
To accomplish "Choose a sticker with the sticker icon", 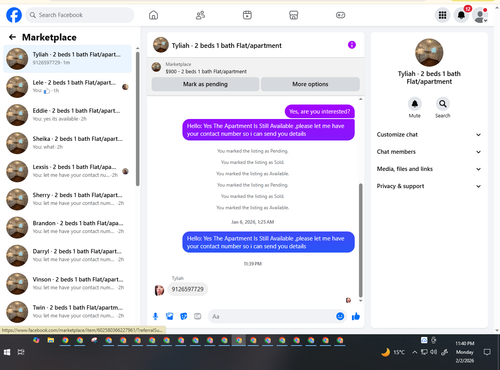I will [184, 316].
